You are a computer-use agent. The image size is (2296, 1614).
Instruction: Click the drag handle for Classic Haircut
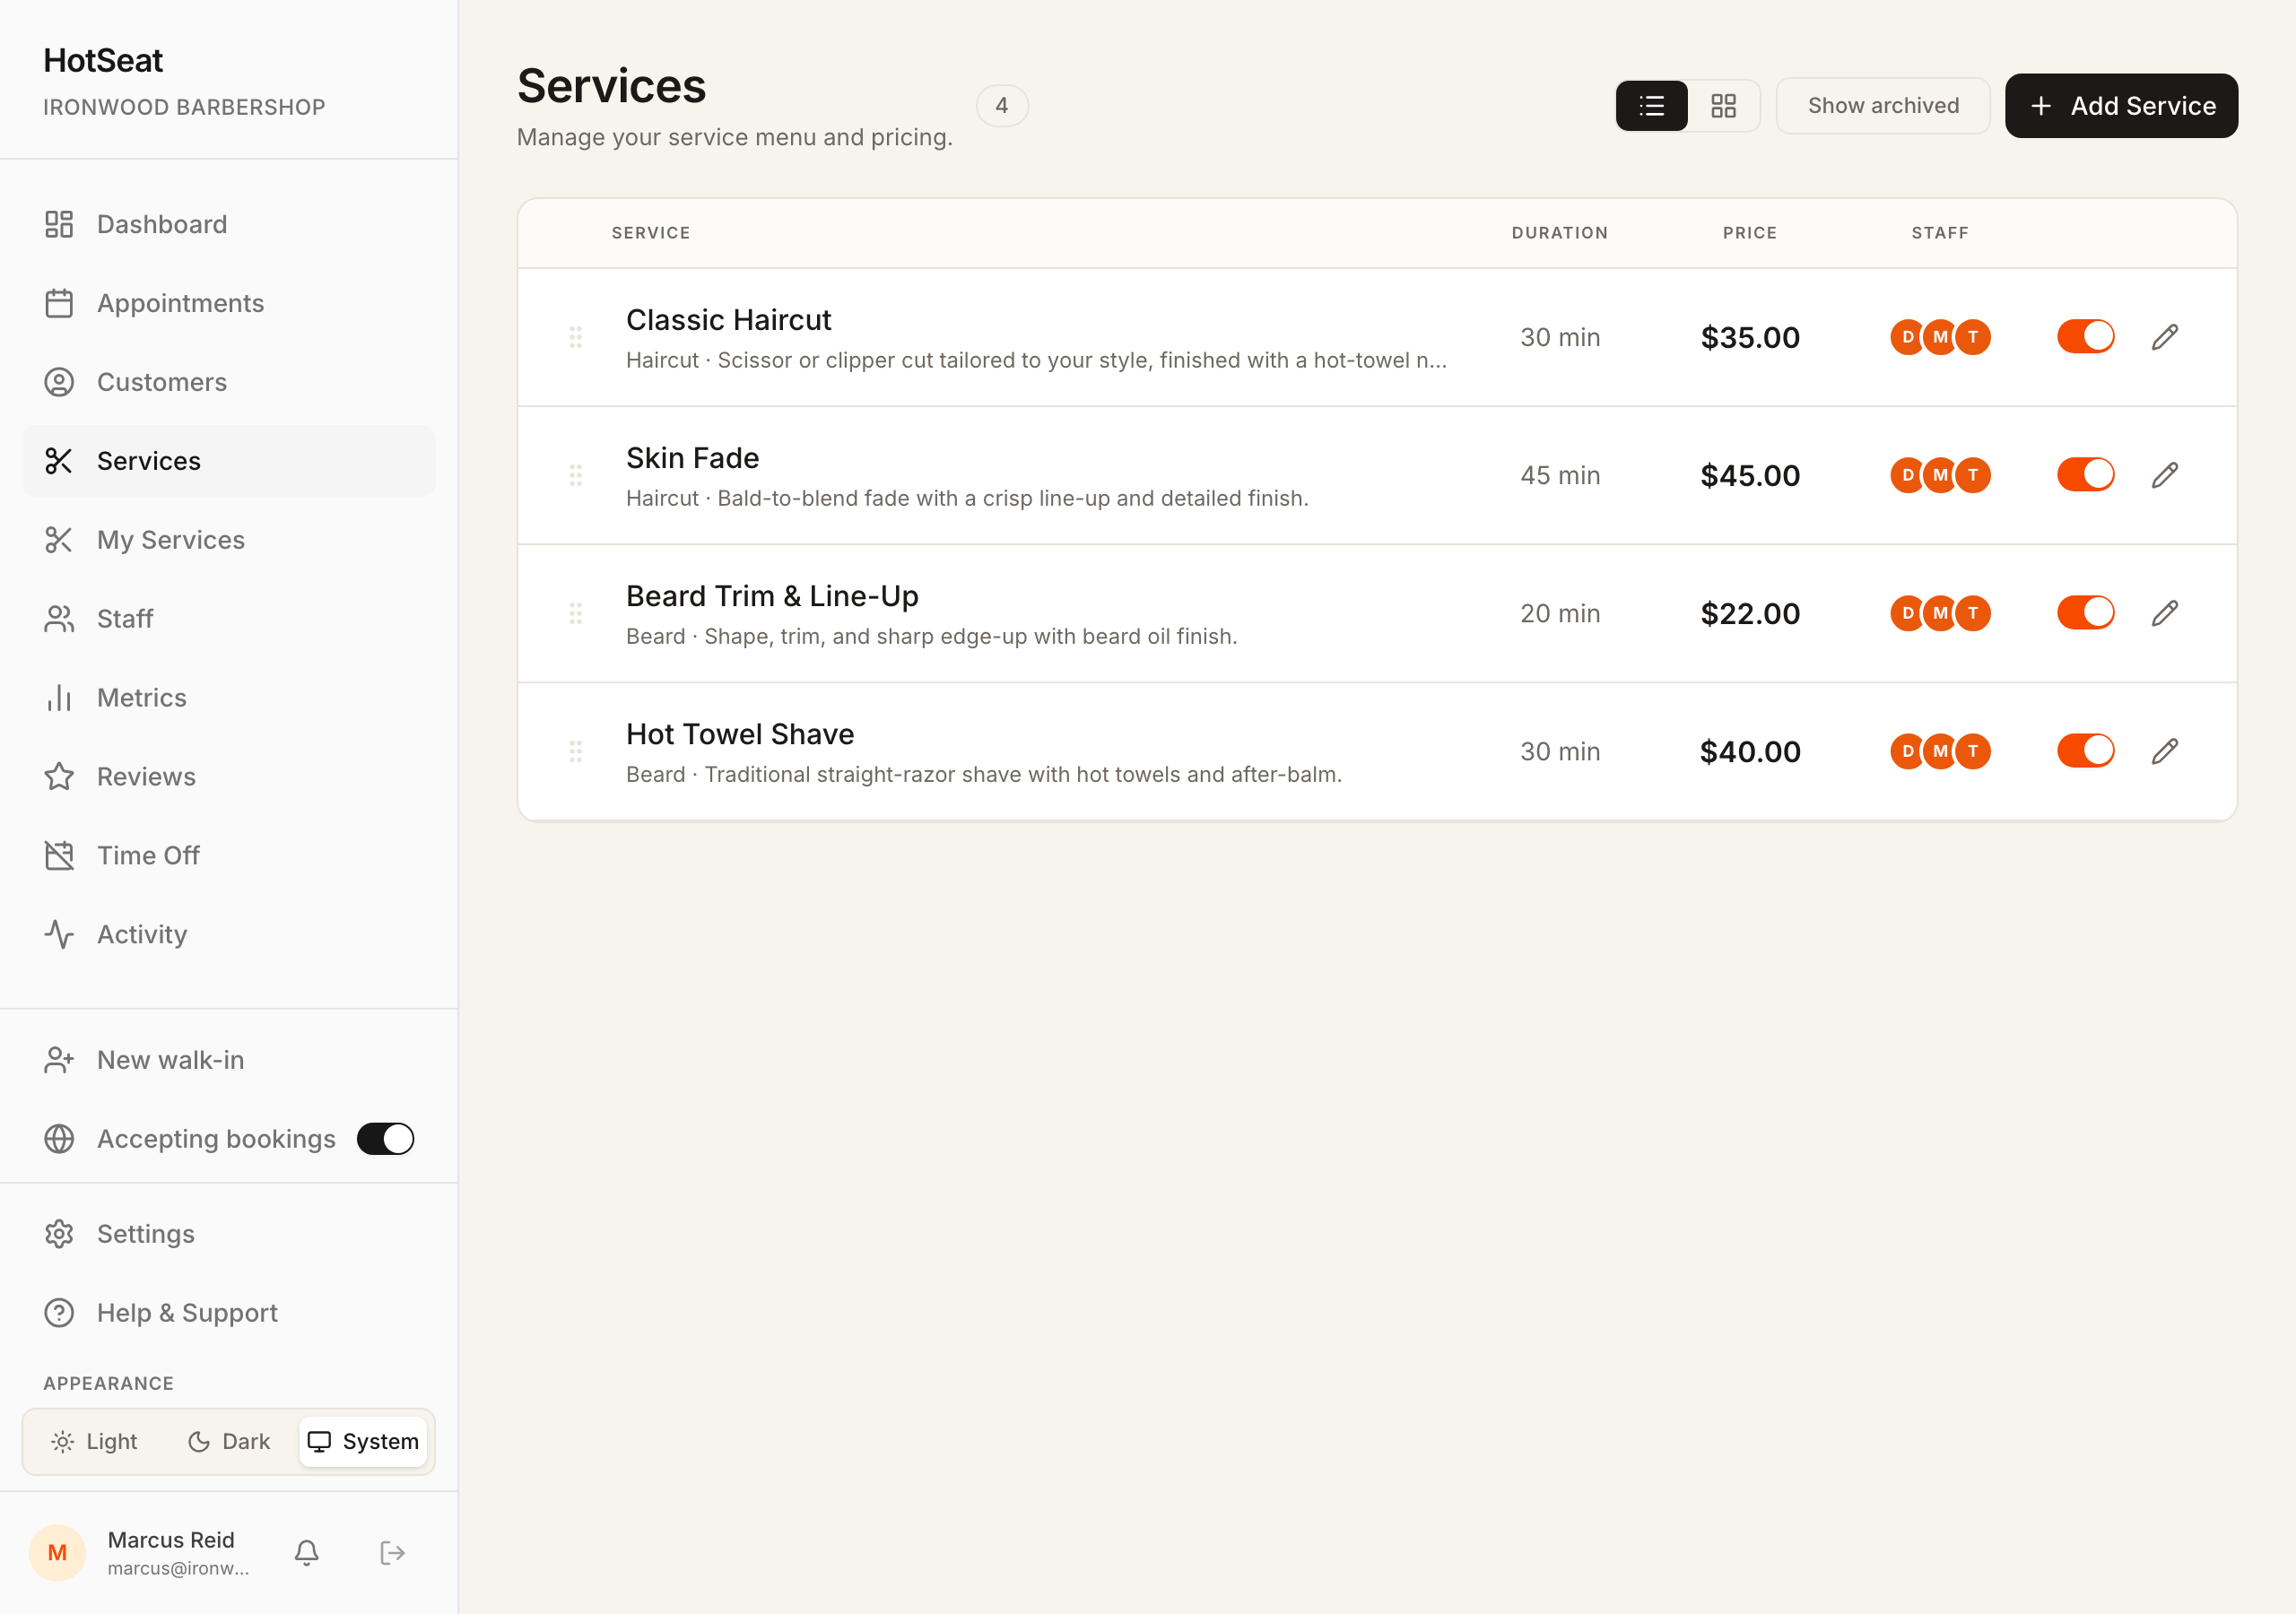pos(576,337)
